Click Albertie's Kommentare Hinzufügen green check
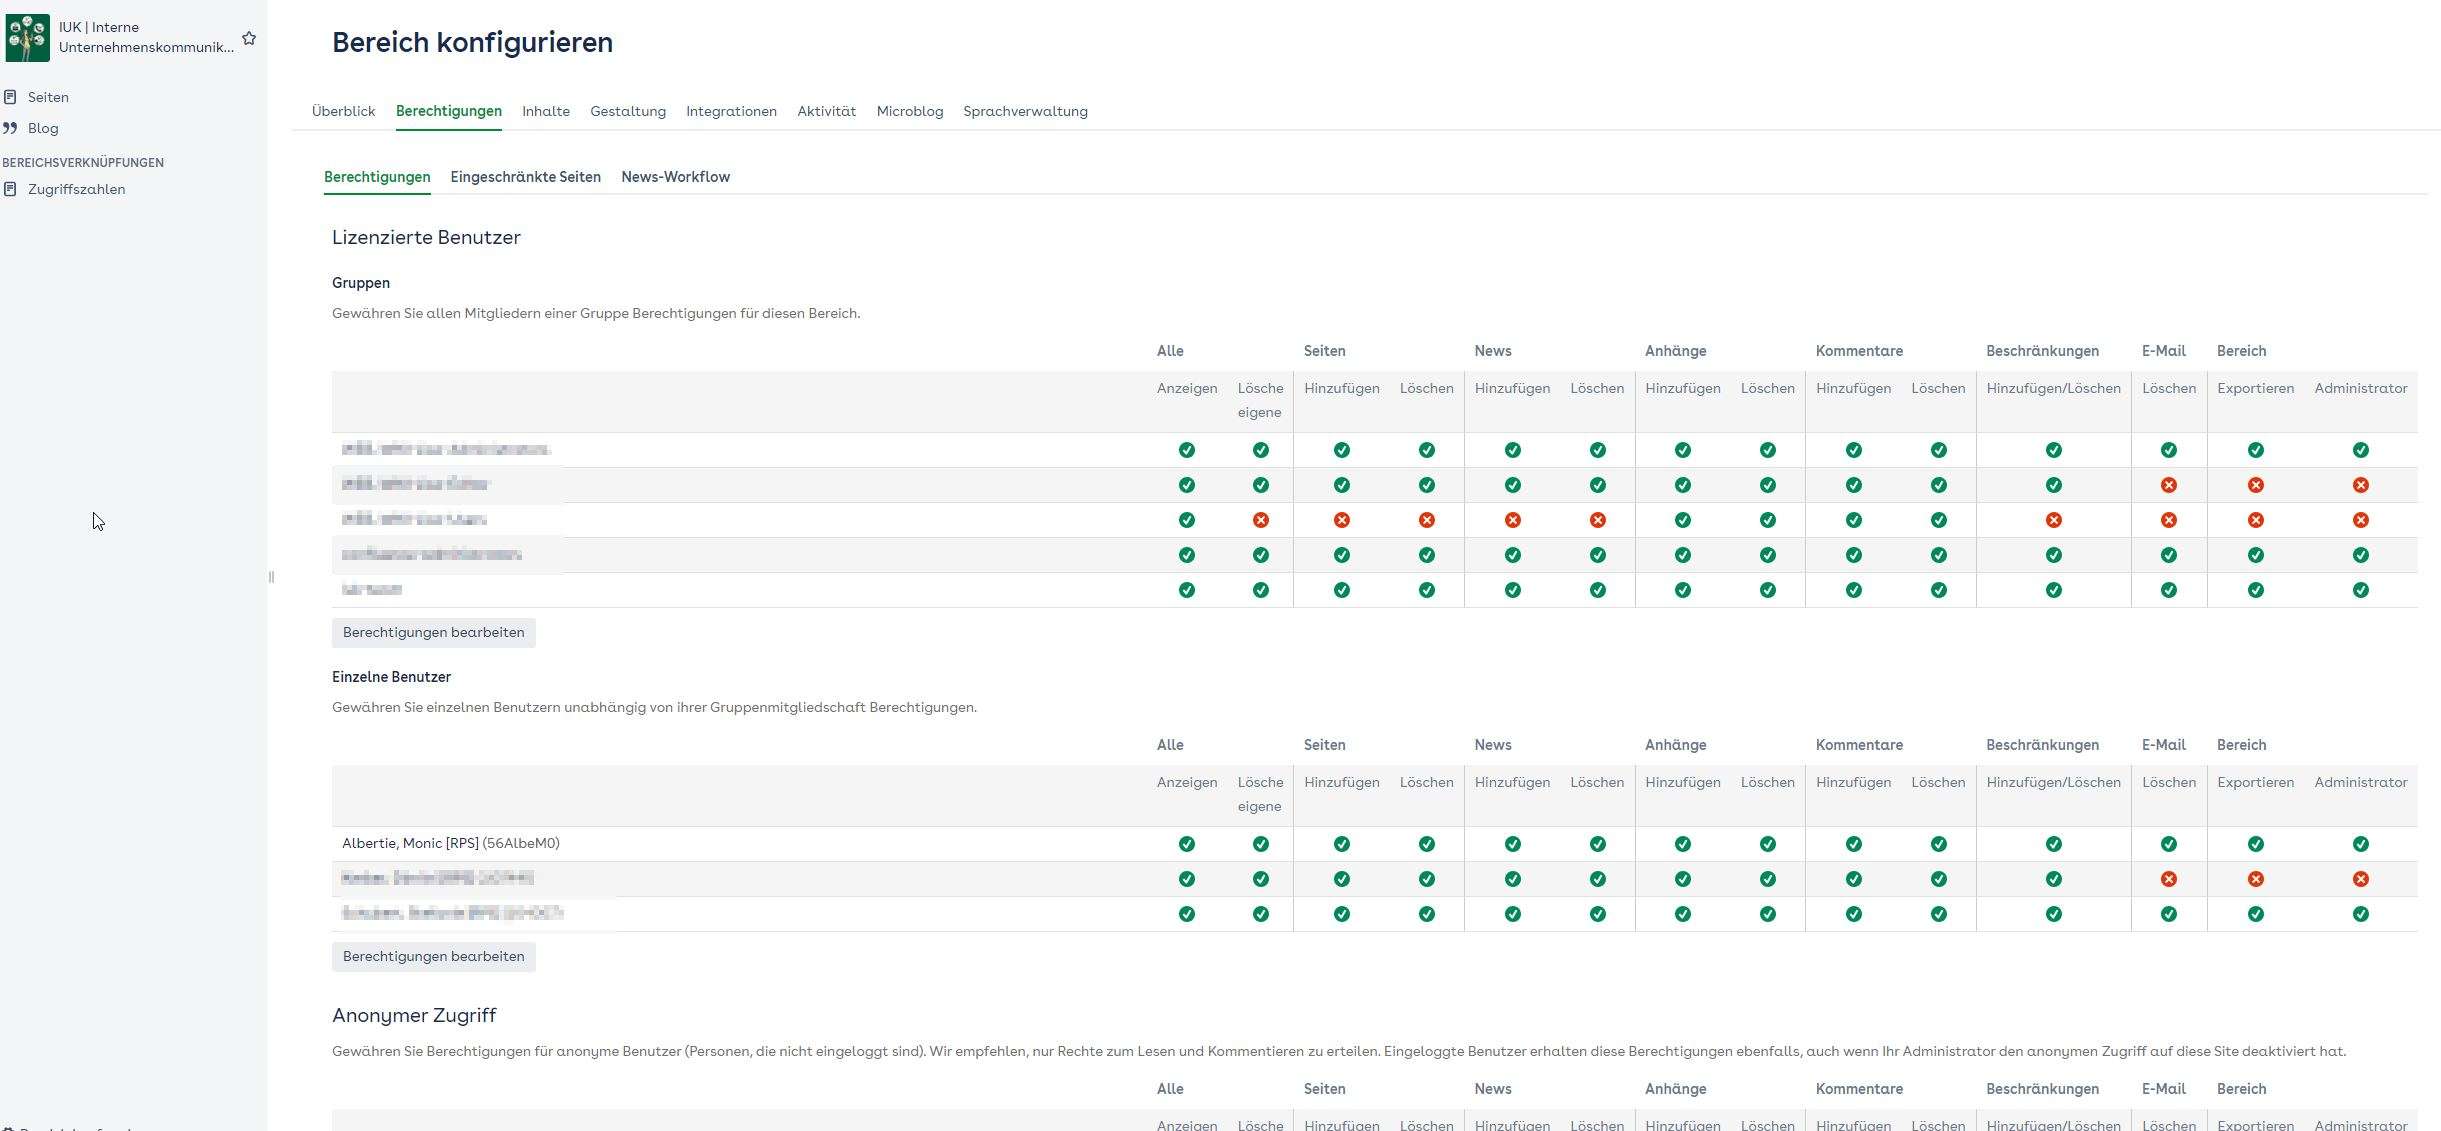Viewport: 2441px width, 1131px height. (1854, 844)
